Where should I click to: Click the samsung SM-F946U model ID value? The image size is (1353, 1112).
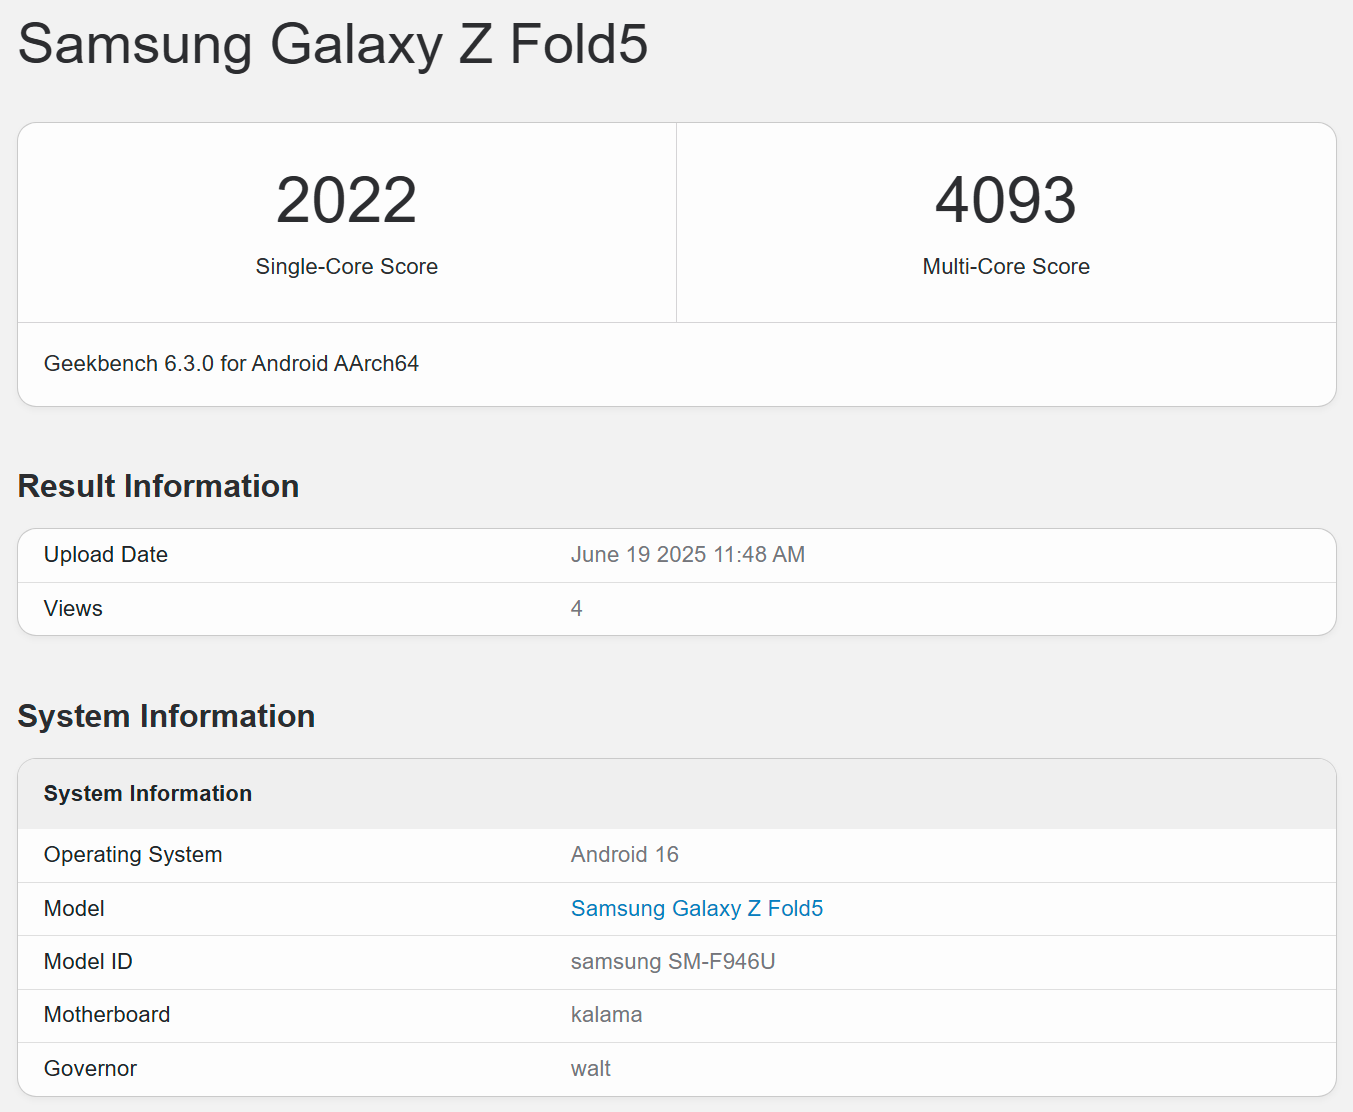pos(672,962)
